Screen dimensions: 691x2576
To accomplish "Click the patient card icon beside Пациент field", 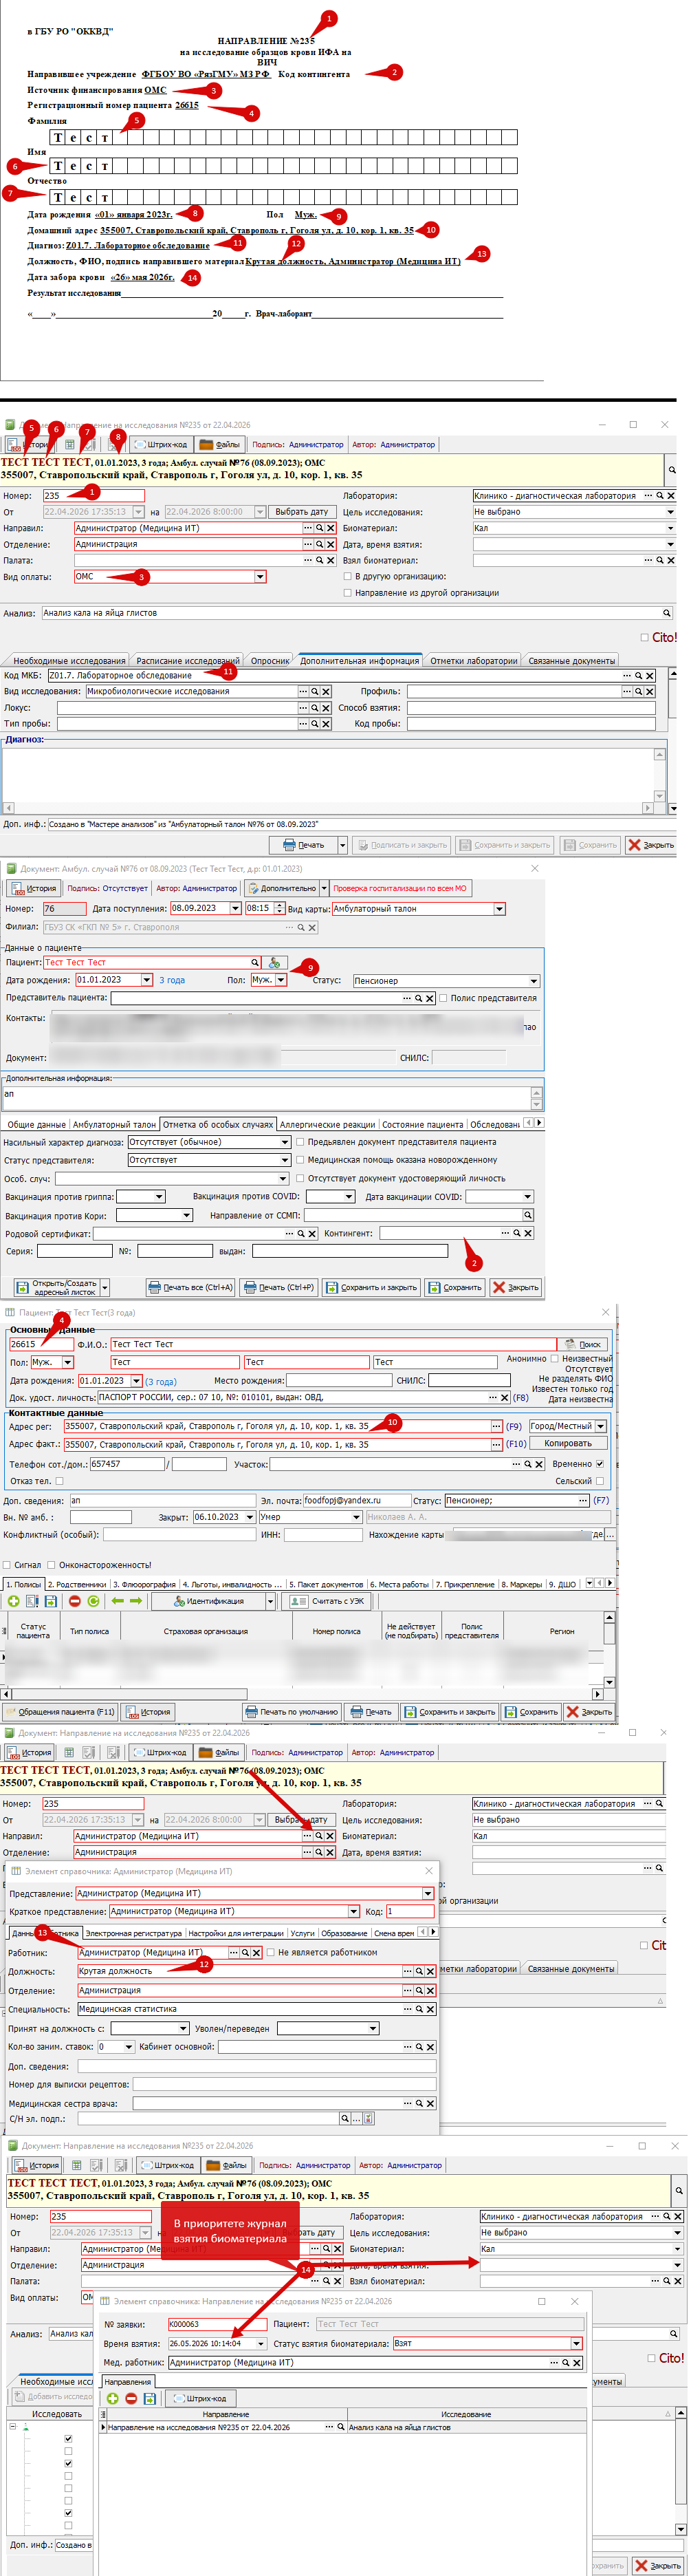I will point(275,963).
